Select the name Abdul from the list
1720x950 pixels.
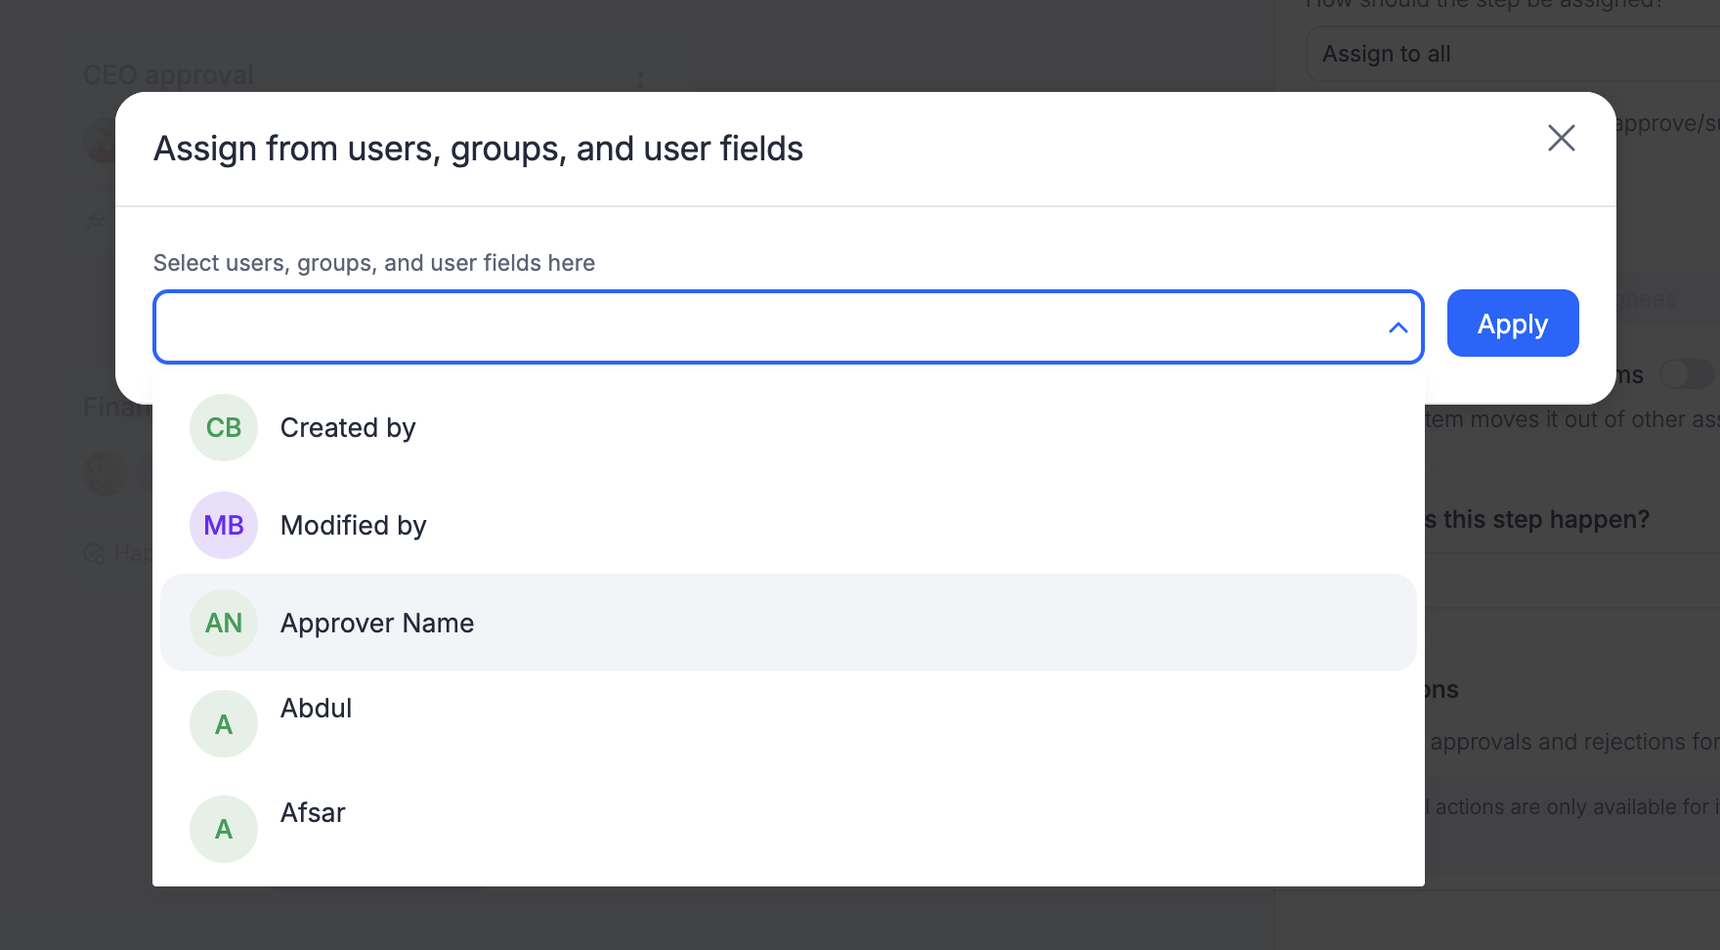click(316, 708)
